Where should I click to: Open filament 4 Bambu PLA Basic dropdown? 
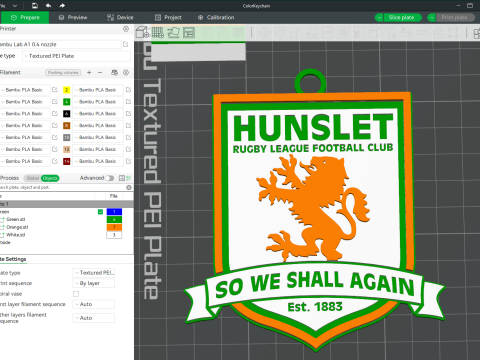tap(98, 102)
